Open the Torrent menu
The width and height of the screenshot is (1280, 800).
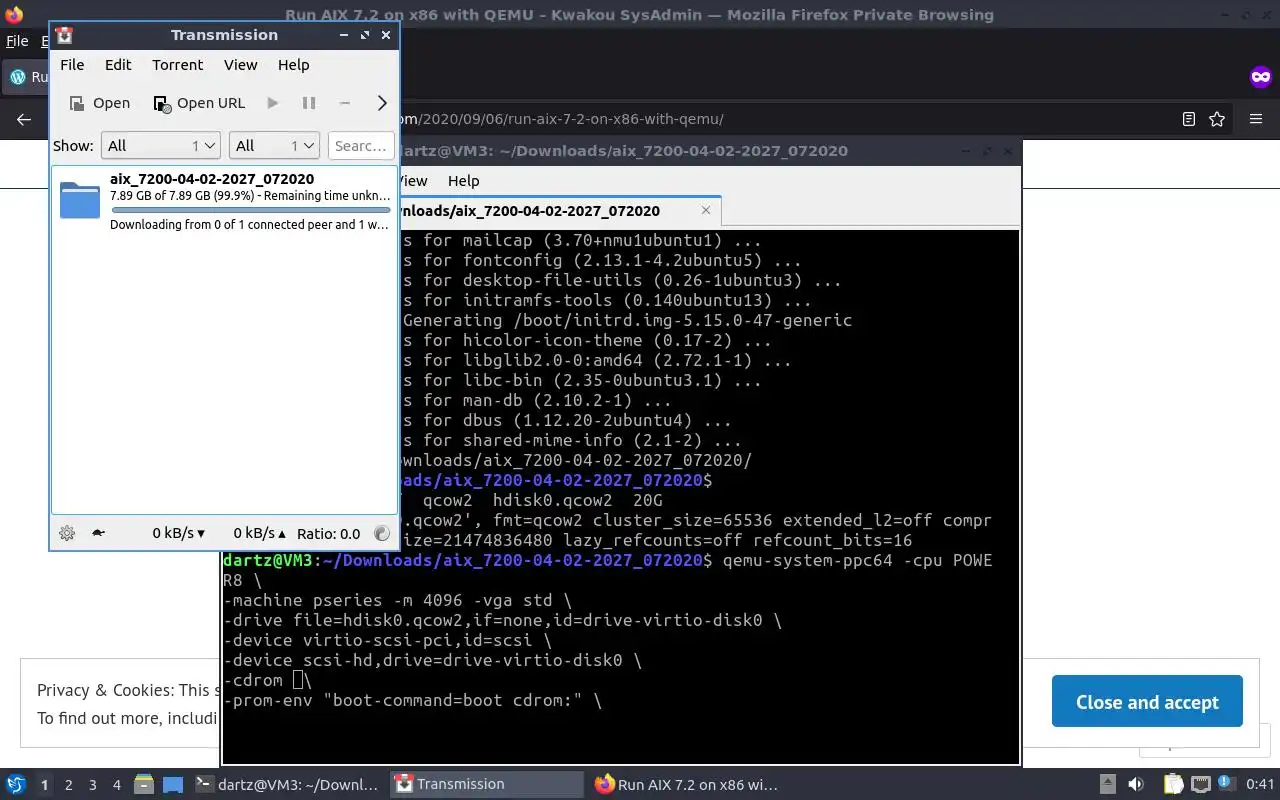178,65
